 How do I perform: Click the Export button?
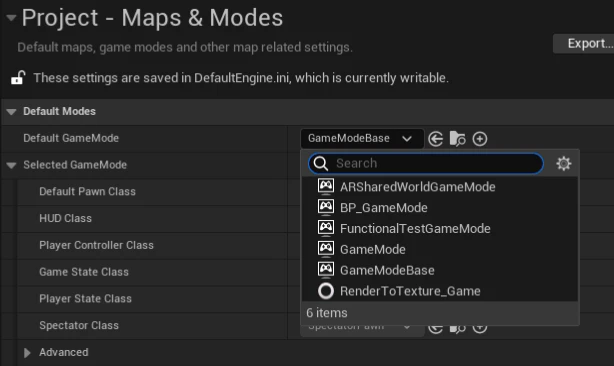pyautogui.click(x=583, y=43)
